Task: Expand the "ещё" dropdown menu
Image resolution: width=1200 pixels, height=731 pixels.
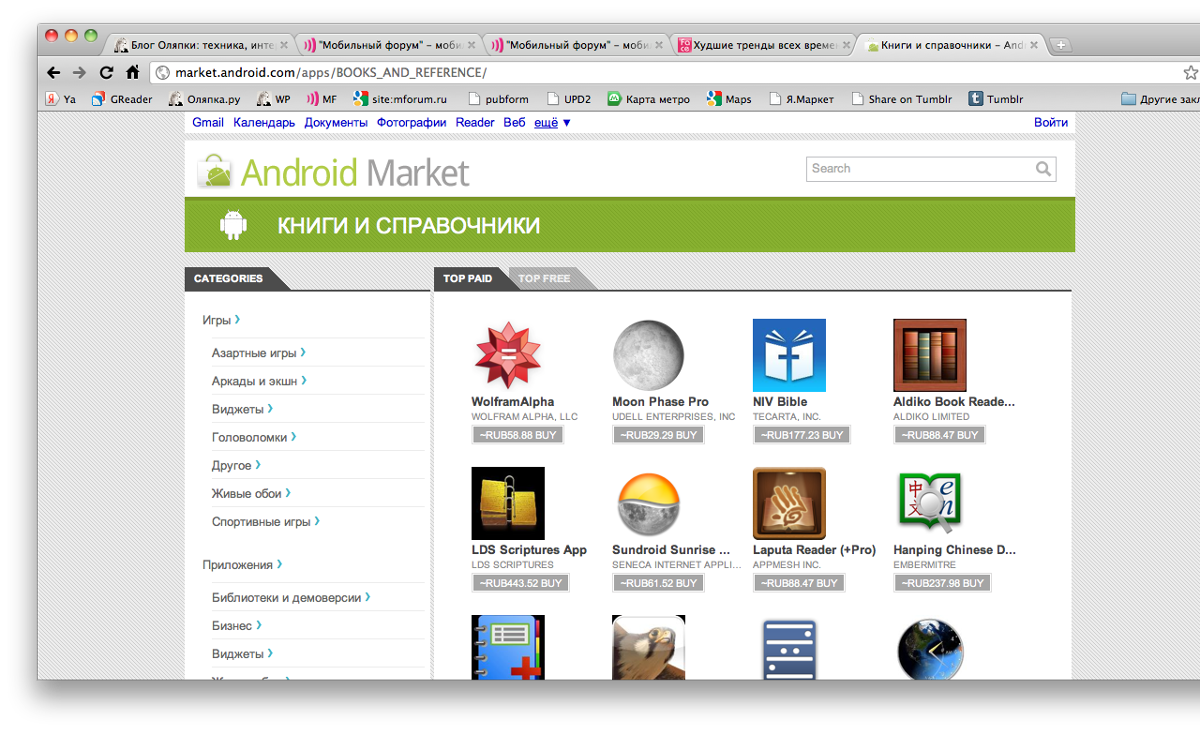Action: click(552, 123)
